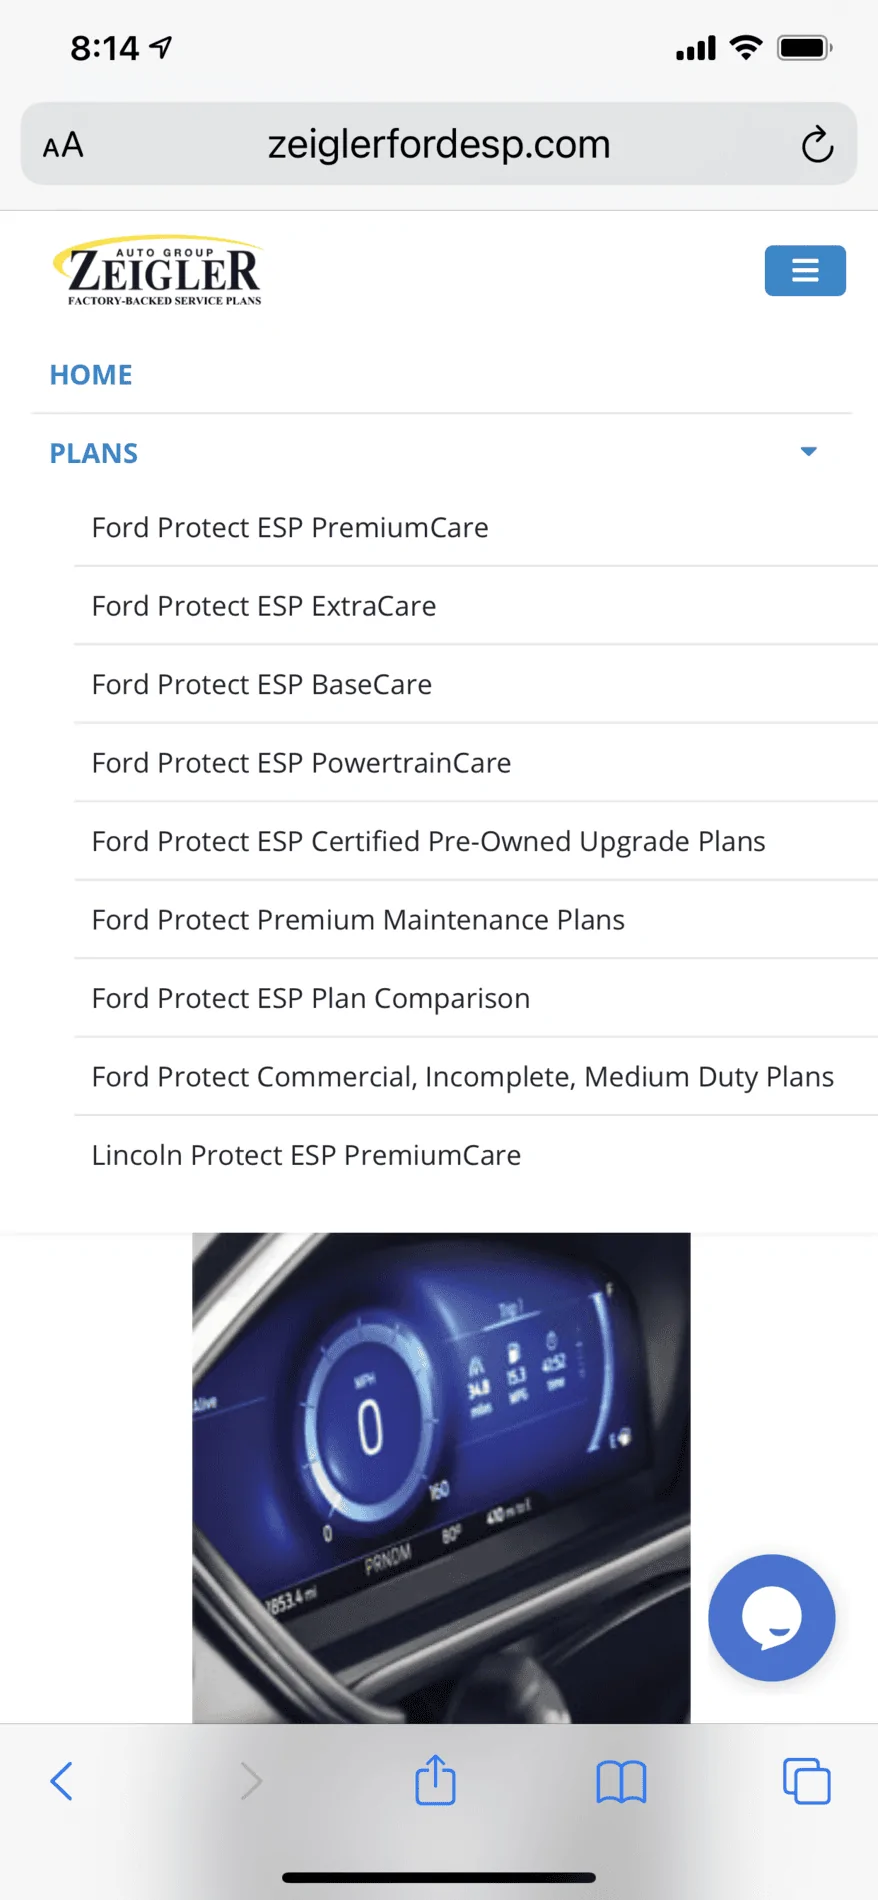Tap the Safari share icon
Image resolution: width=878 pixels, height=1900 pixels.
click(435, 1781)
